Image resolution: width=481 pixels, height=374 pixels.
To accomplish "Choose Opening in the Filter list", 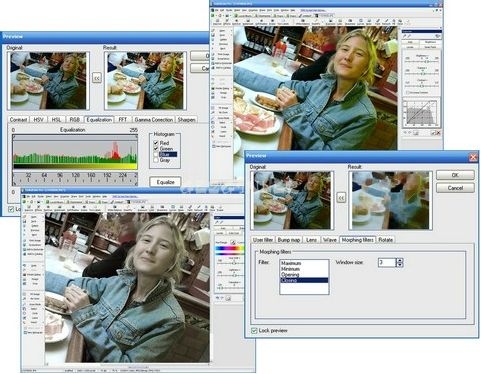I will tap(304, 274).
